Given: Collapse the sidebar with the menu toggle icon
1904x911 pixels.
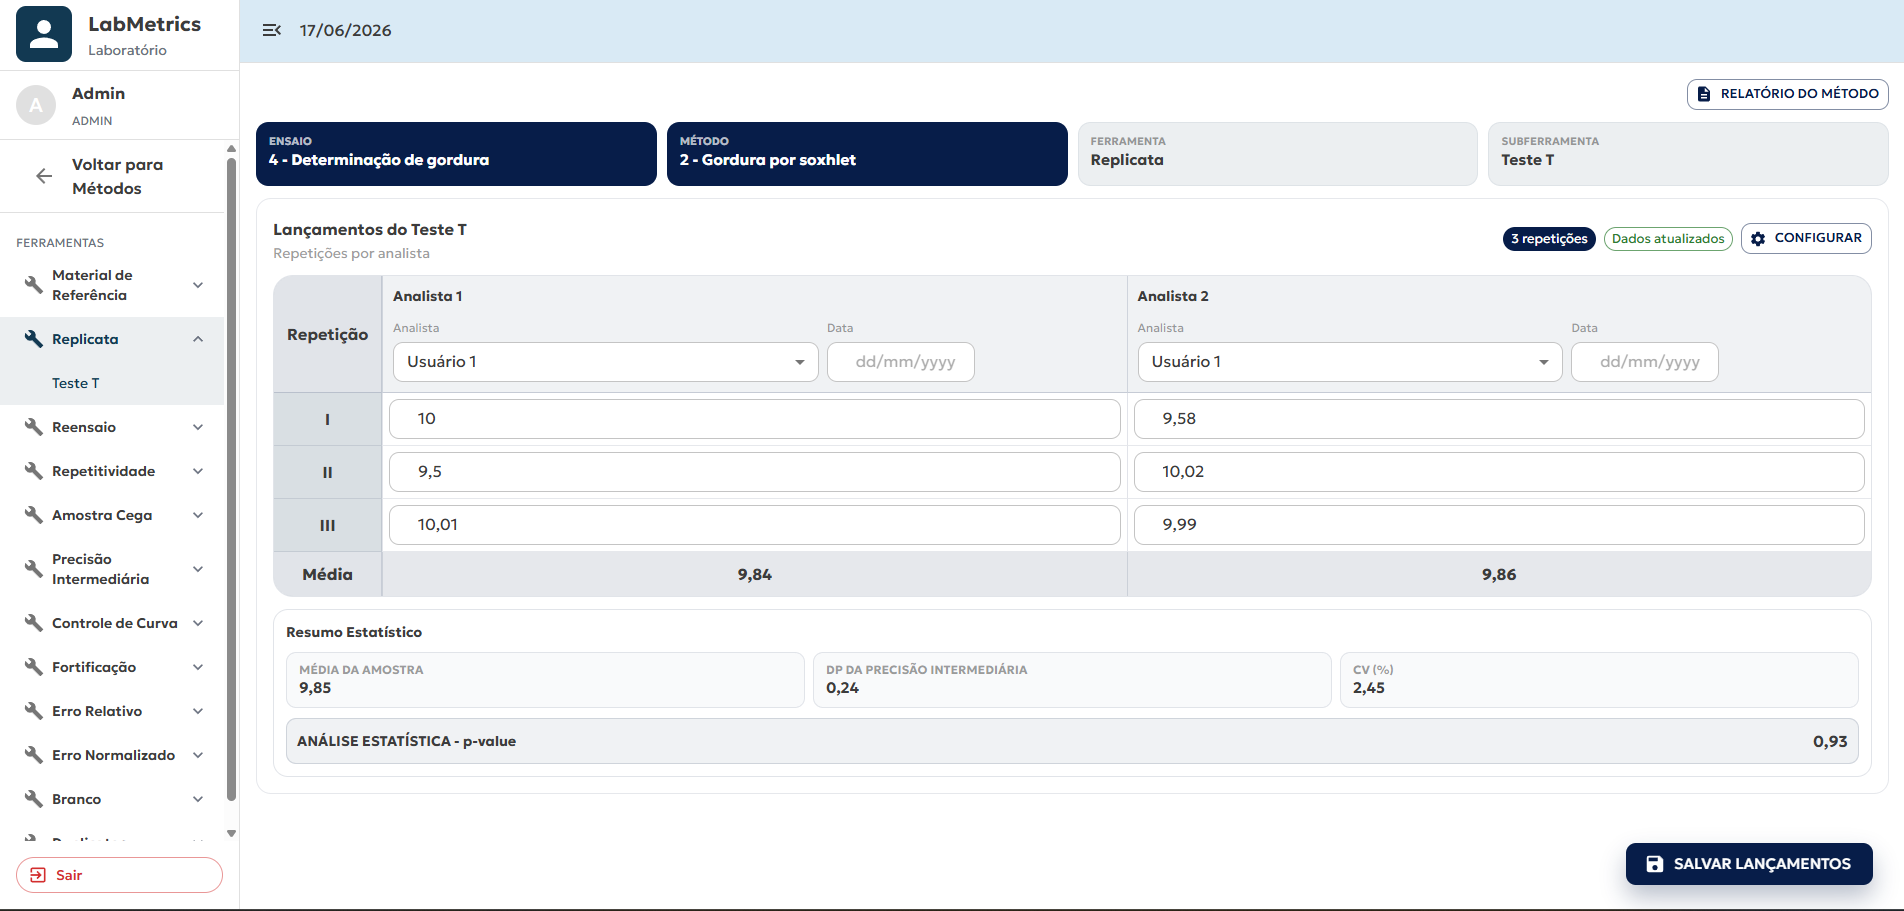Looking at the screenshot, I should tap(272, 30).
